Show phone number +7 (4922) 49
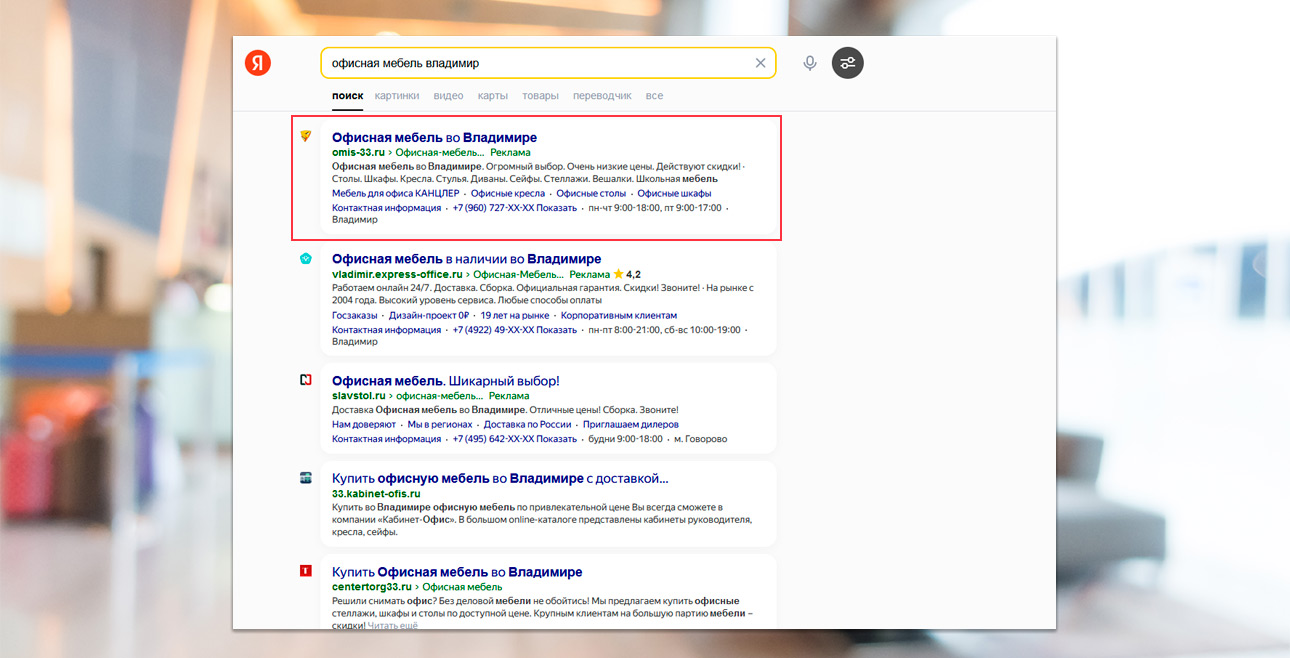The image size is (1290, 658). click(x=514, y=330)
